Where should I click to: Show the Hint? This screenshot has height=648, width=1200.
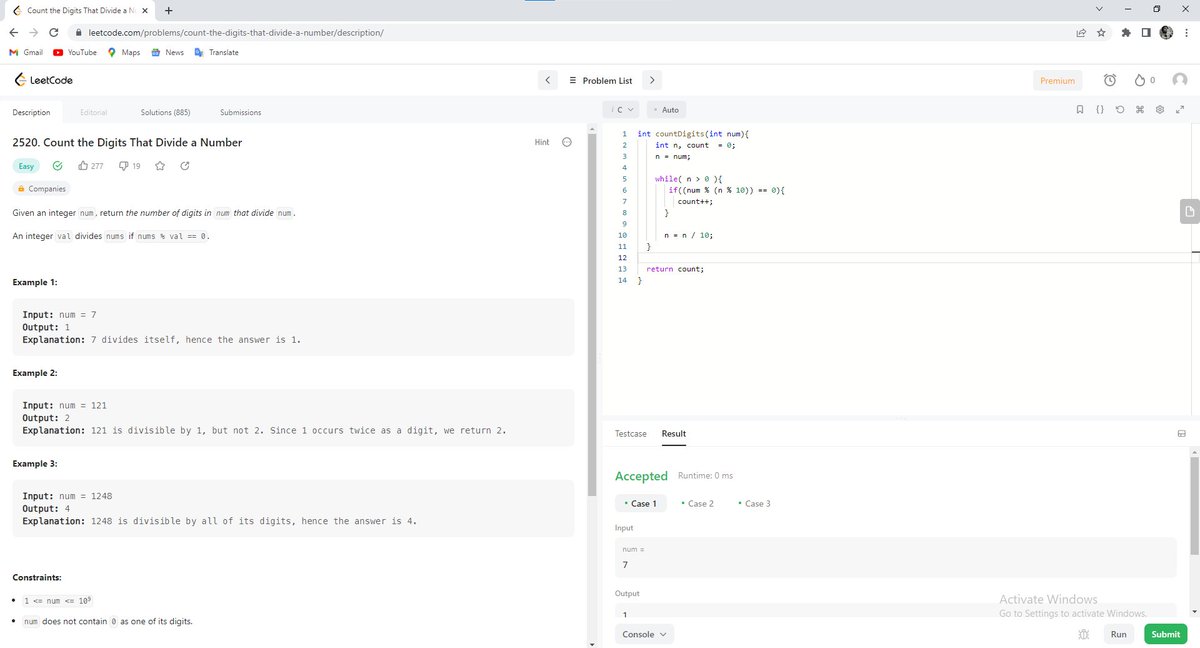tap(542, 142)
